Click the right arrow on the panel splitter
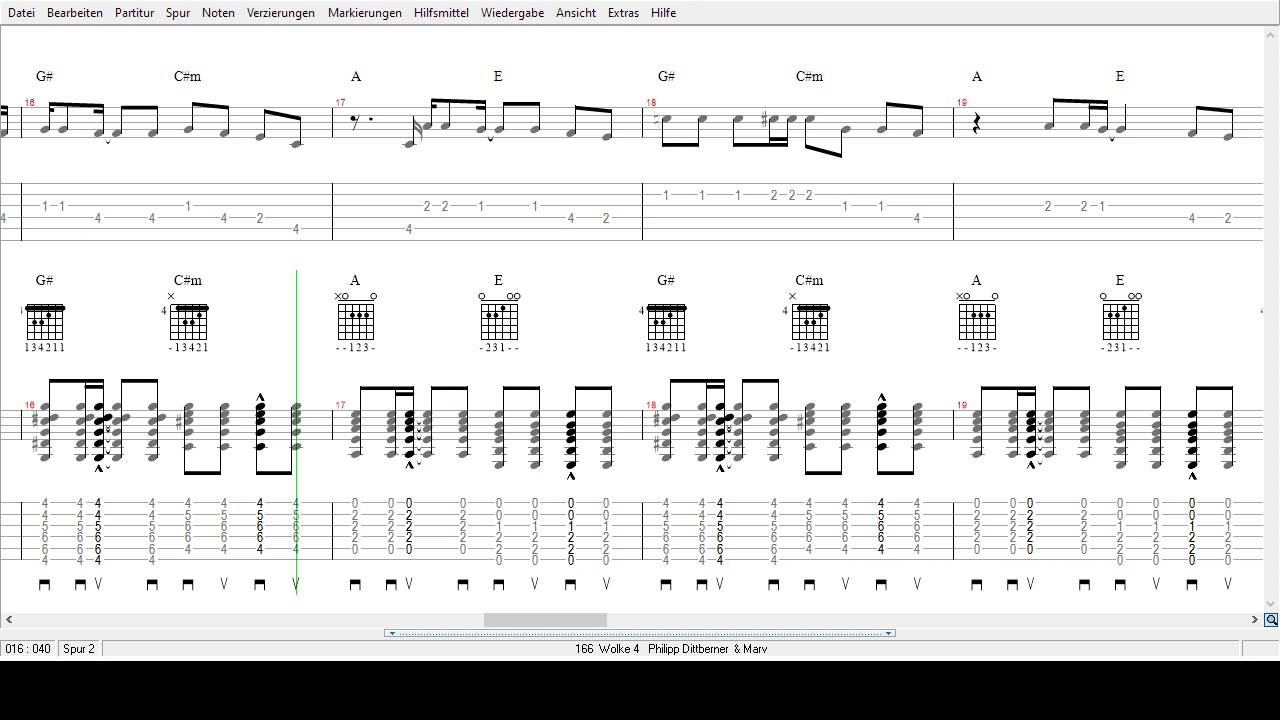The image size is (1280, 720). pyautogui.click(x=888, y=633)
